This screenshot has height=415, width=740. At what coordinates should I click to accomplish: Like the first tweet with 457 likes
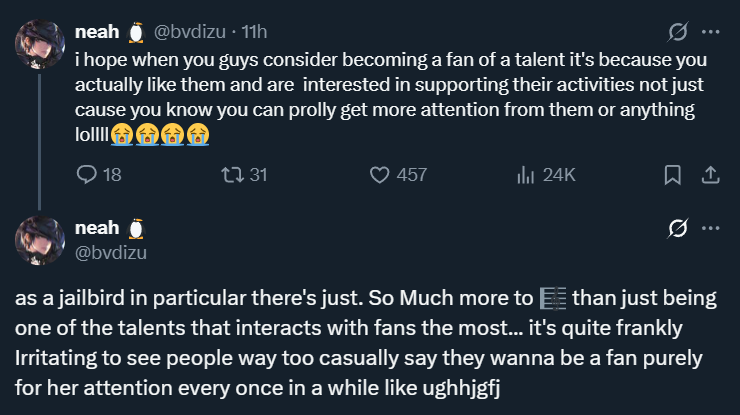click(379, 174)
